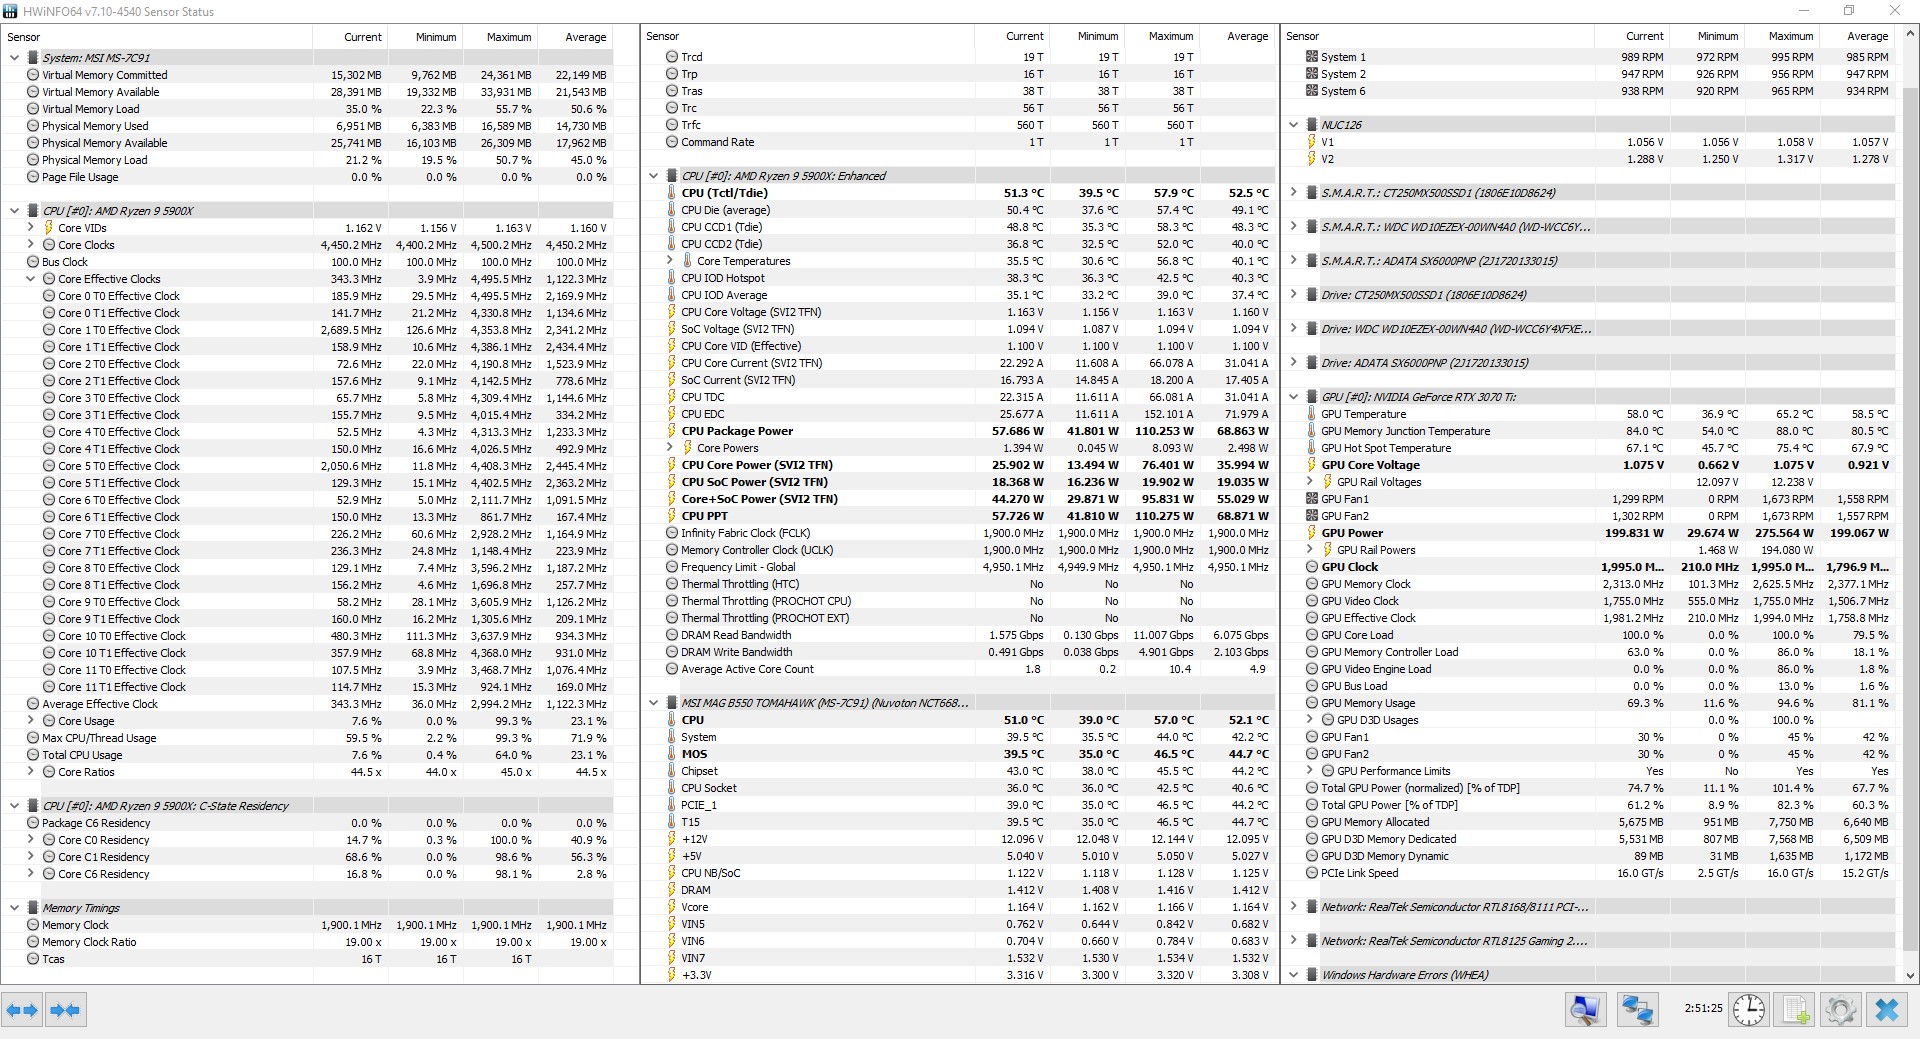Click lightning icon beside Vcore reading
The width and height of the screenshot is (1920, 1039).
click(x=672, y=907)
